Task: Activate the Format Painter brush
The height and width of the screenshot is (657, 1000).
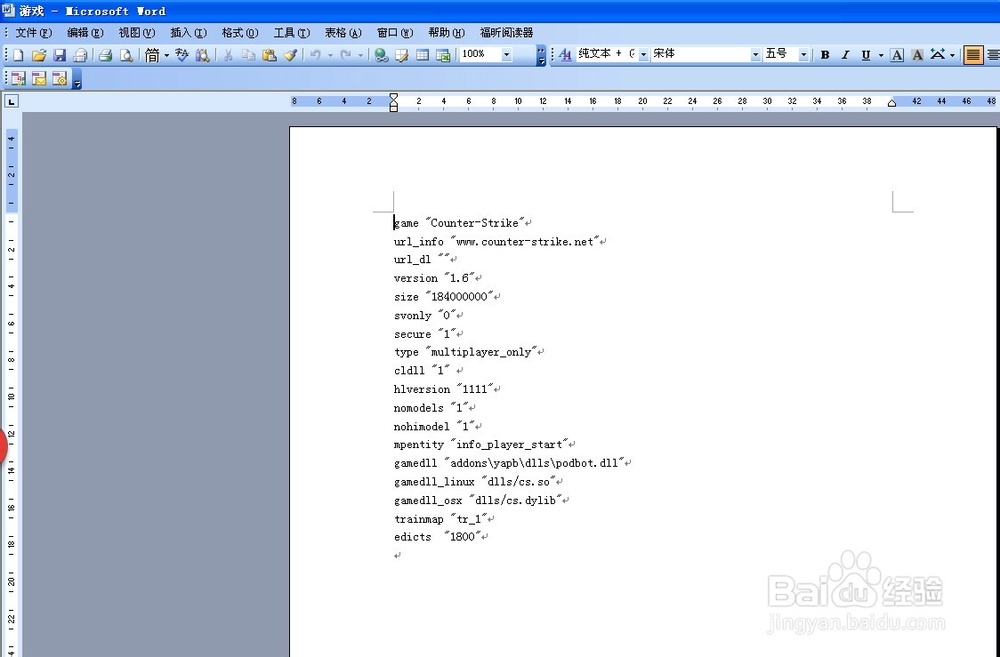Action: pyautogui.click(x=290, y=55)
